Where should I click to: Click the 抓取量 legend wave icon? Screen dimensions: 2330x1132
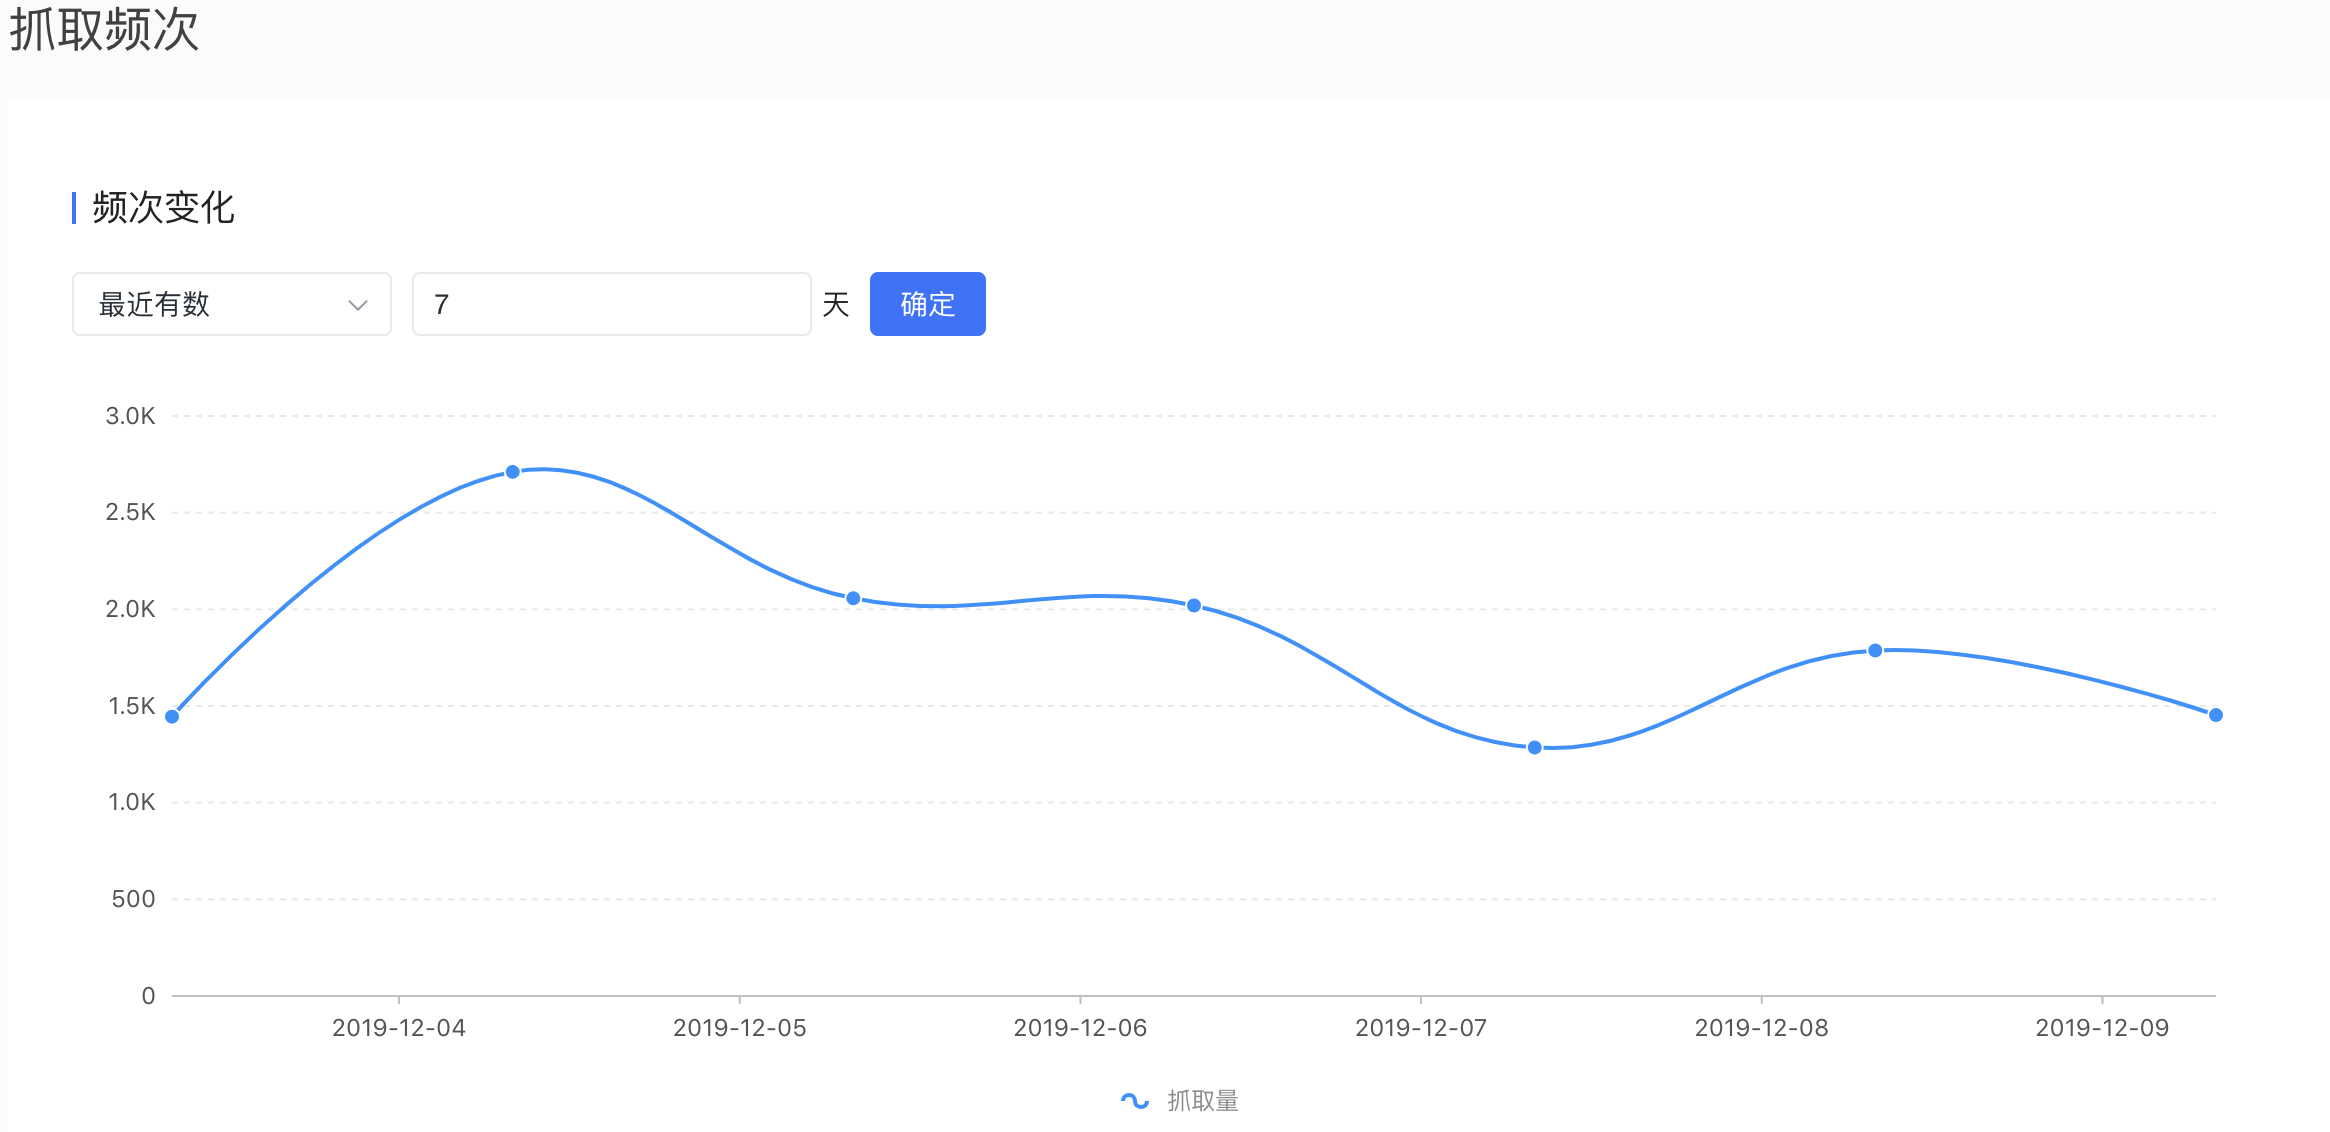tap(1134, 1101)
